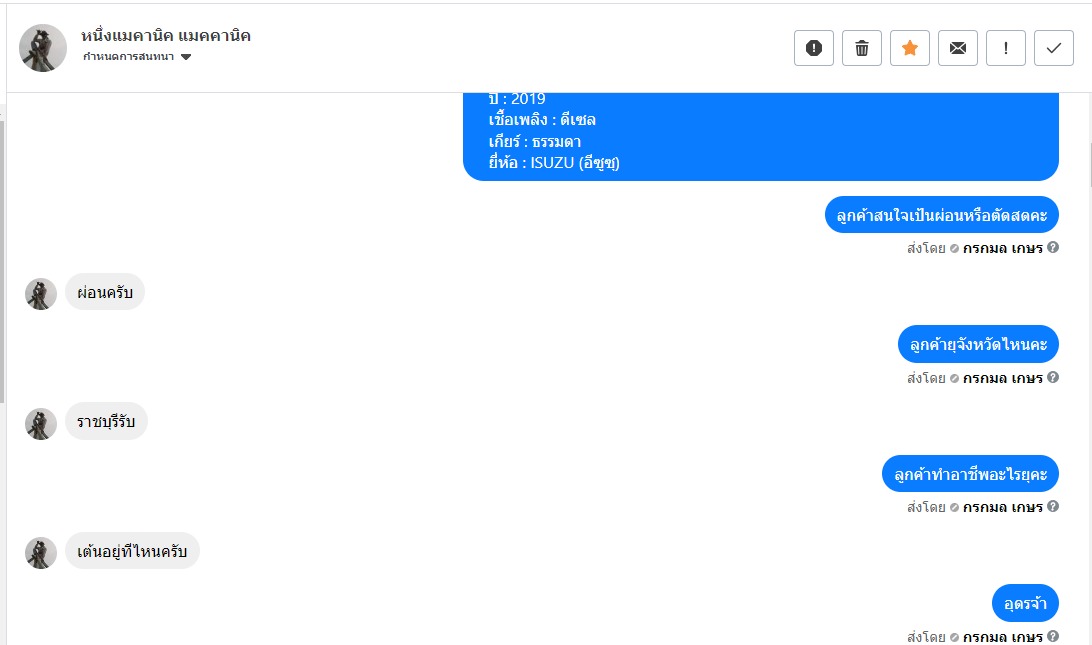Click avatar beside ราชบุรีรับ message
The width and height of the screenshot is (1092, 645).
[41, 423]
